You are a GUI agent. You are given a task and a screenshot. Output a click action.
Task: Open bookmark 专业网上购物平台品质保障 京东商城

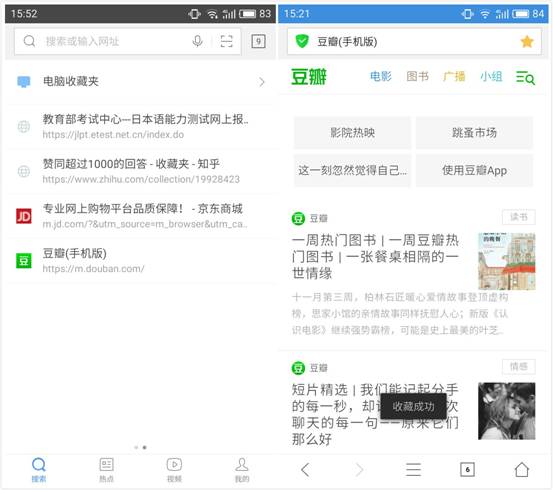pos(141,216)
